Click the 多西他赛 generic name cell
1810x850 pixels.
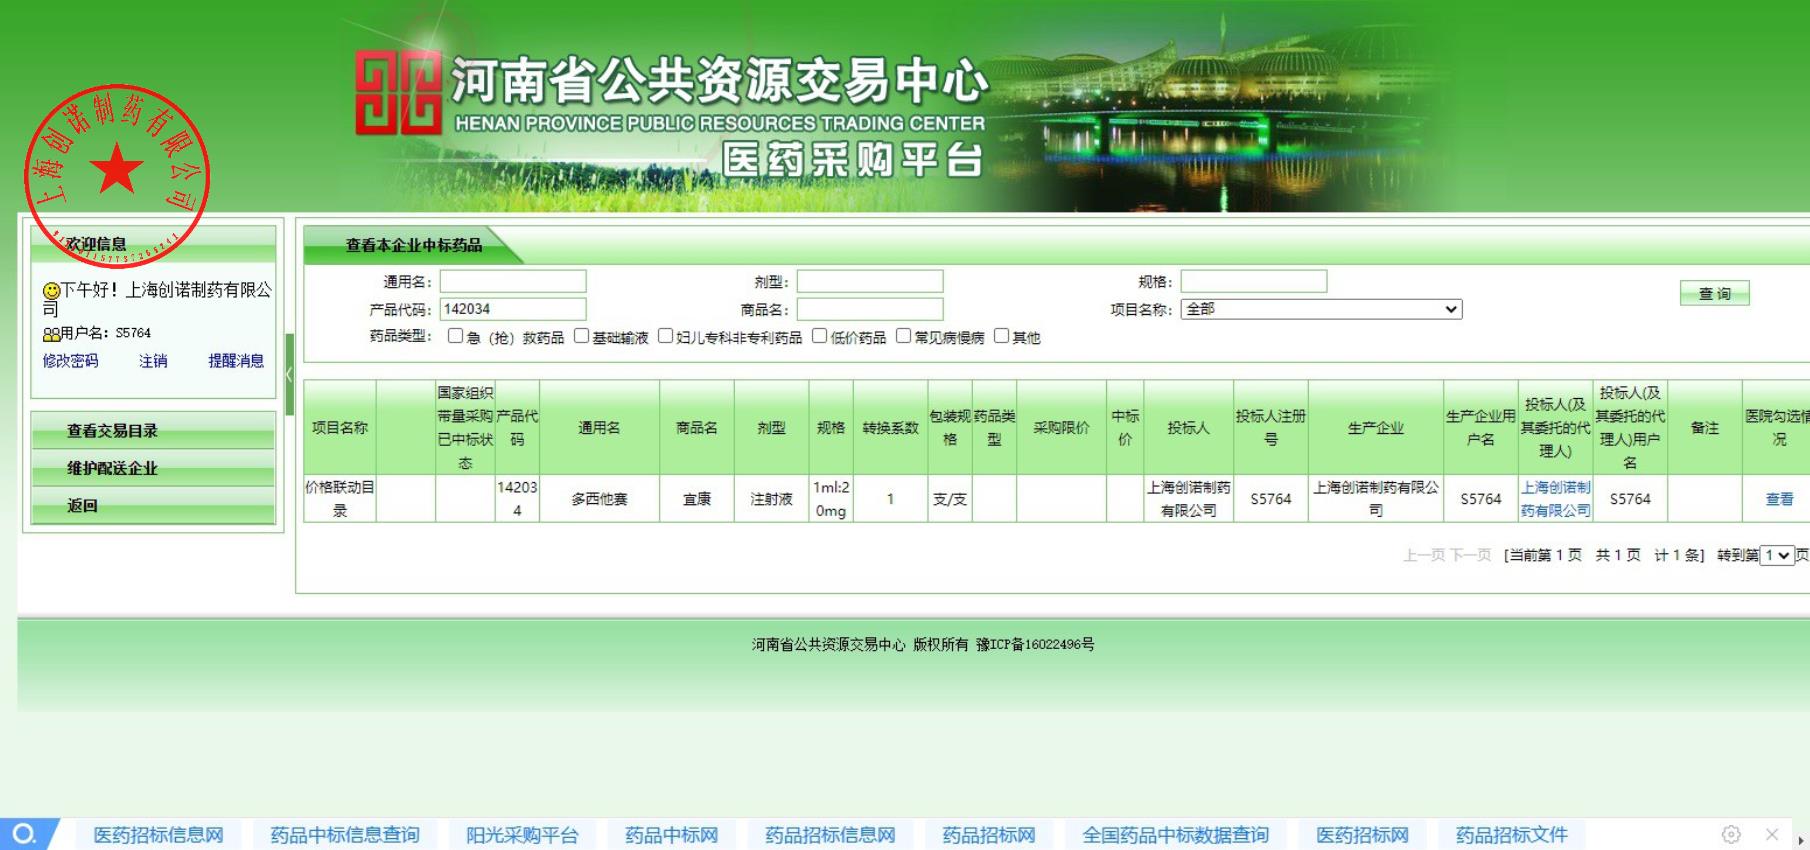click(x=599, y=499)
